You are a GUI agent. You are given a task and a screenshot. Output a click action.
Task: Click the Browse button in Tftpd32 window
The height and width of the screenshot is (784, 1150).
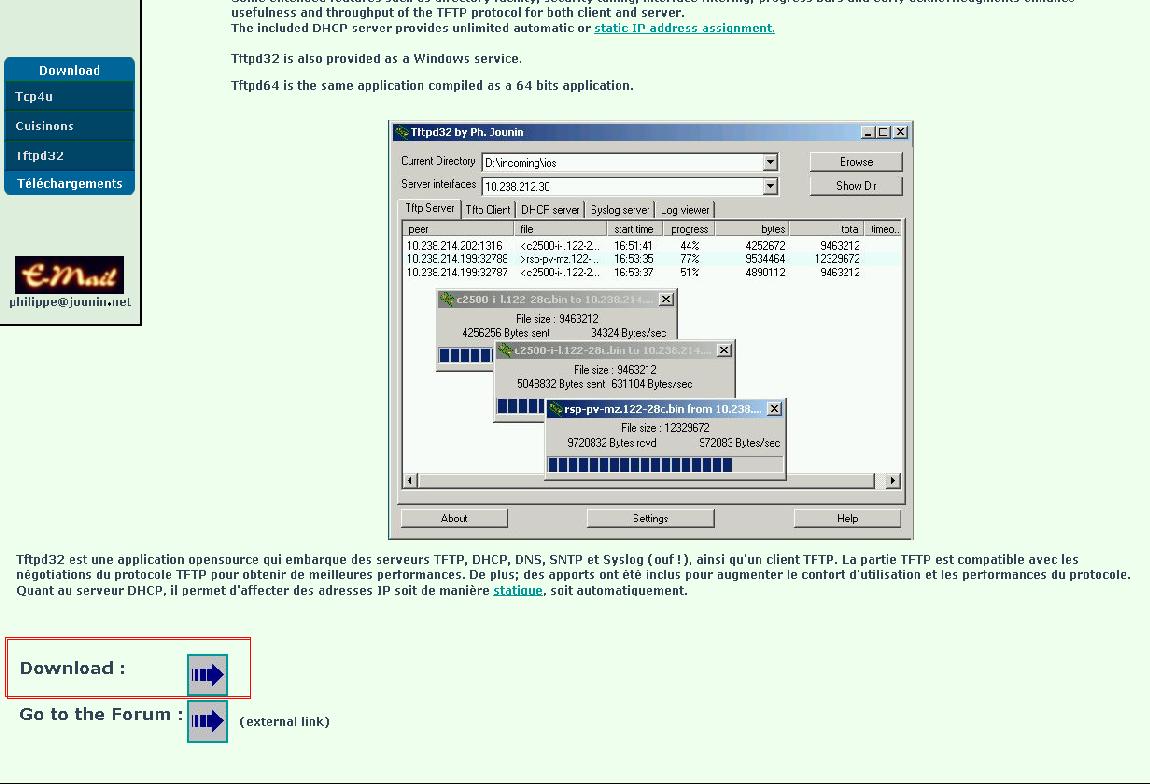pyautogui.click(x=856, y=161)
